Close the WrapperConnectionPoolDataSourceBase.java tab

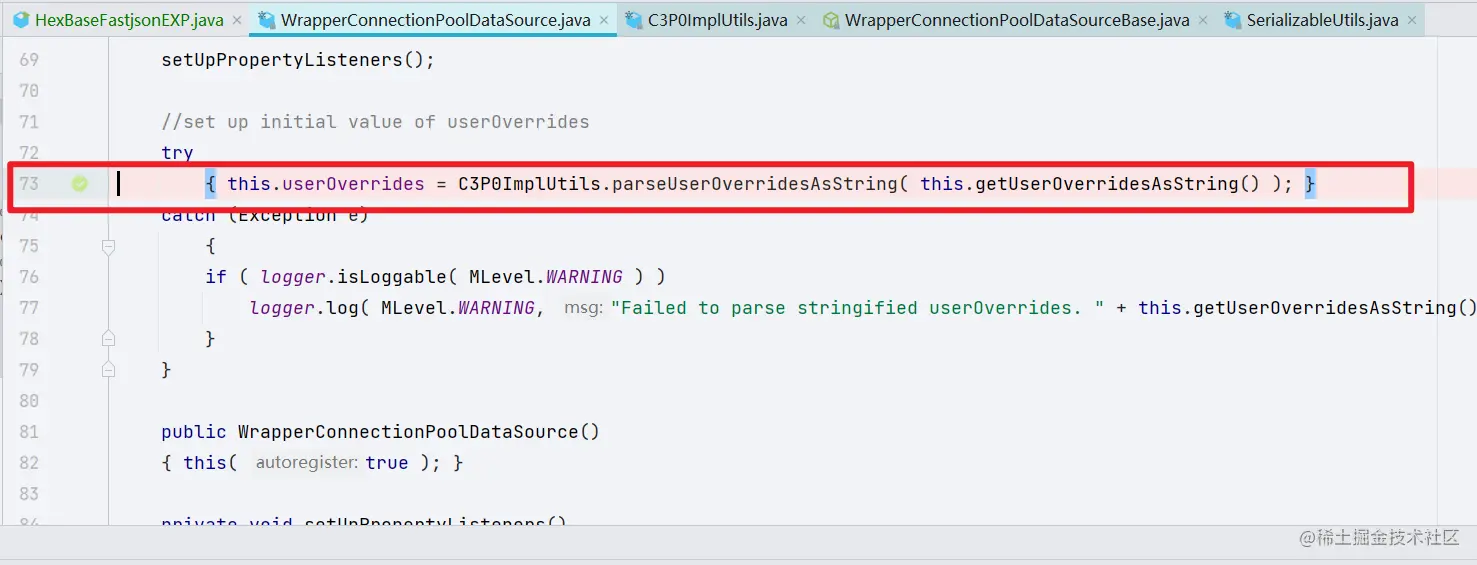click(x=1202, y=20)
